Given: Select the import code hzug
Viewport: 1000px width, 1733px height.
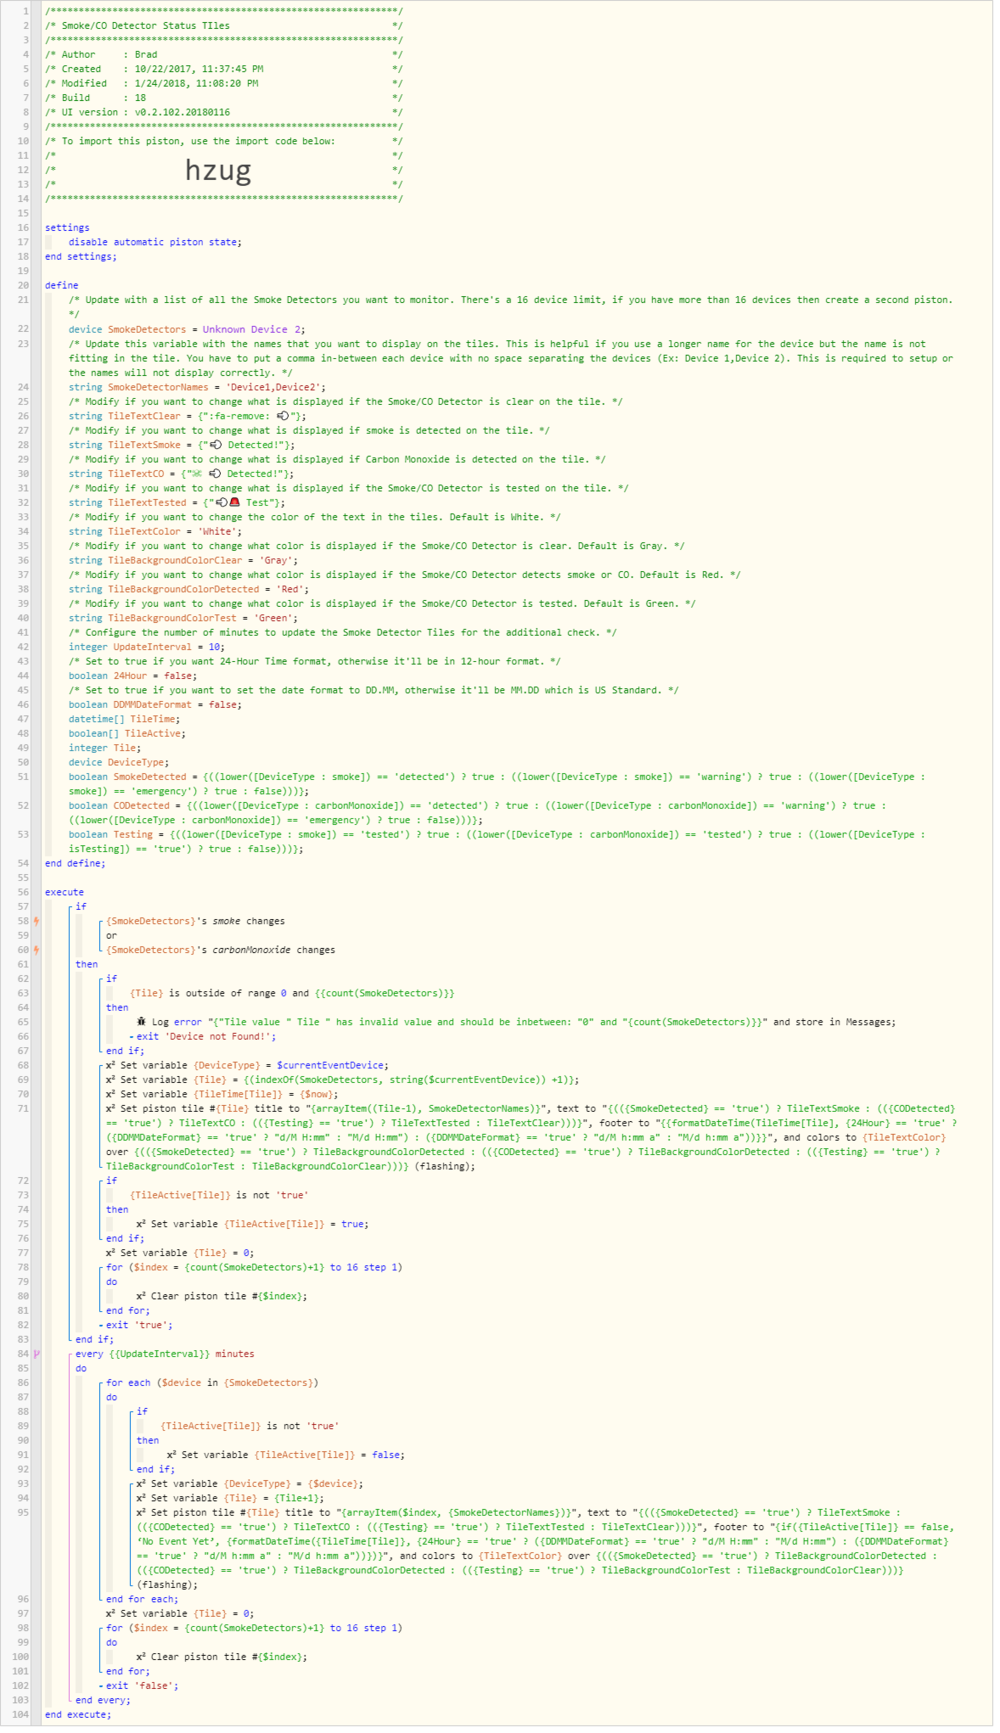Looking at the screenshot, I should pos(218,171).
